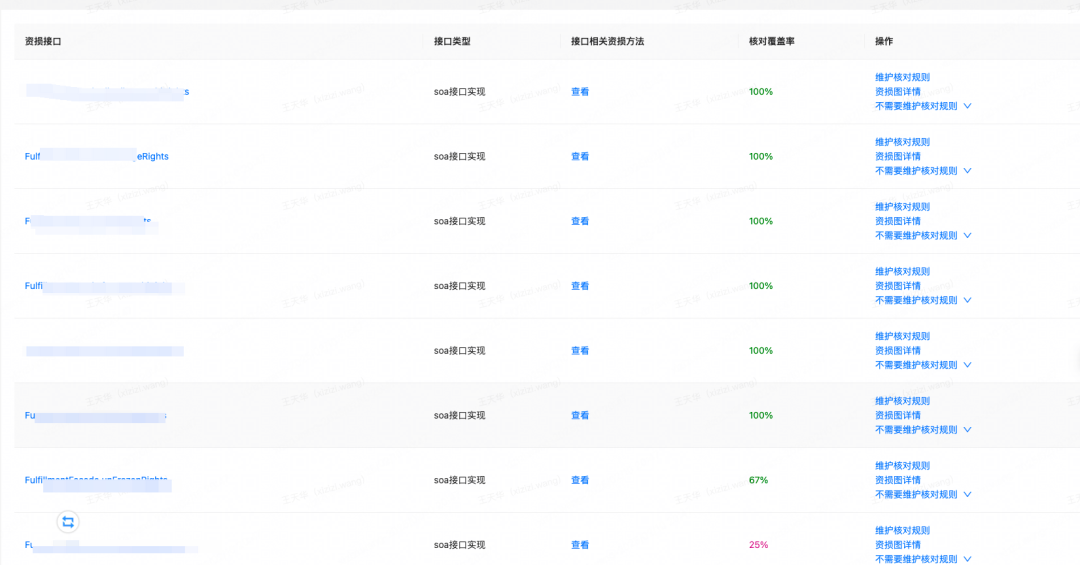Viewport: 1080px width, 565px height.
Task: Open 维护核对规则 for the 67% row
Action: coord(902,466)
